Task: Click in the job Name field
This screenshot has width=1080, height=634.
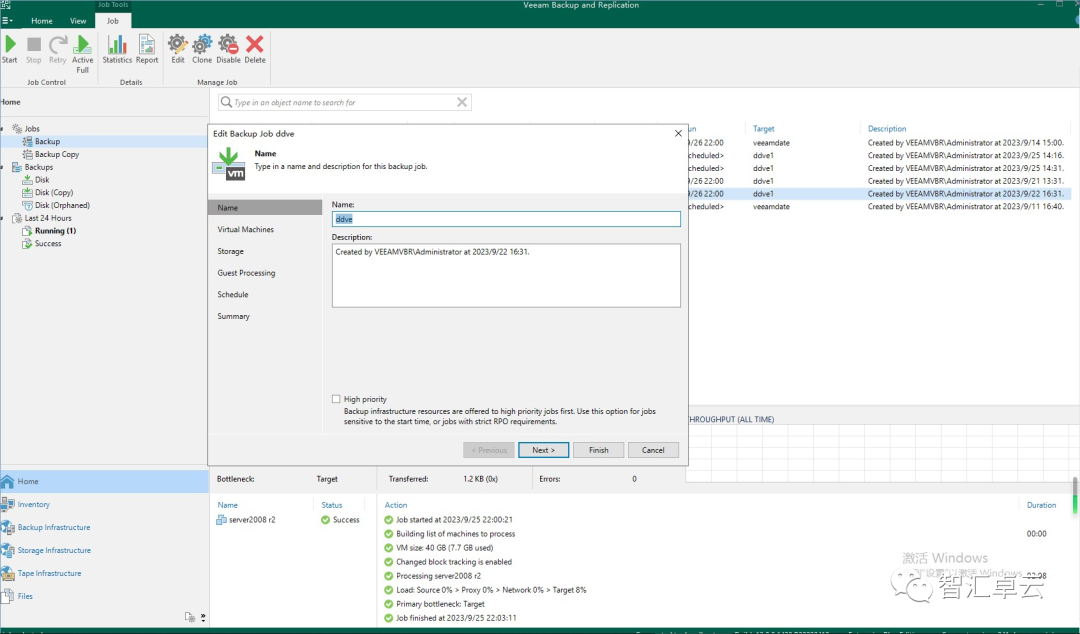Action: pos(506,219)
